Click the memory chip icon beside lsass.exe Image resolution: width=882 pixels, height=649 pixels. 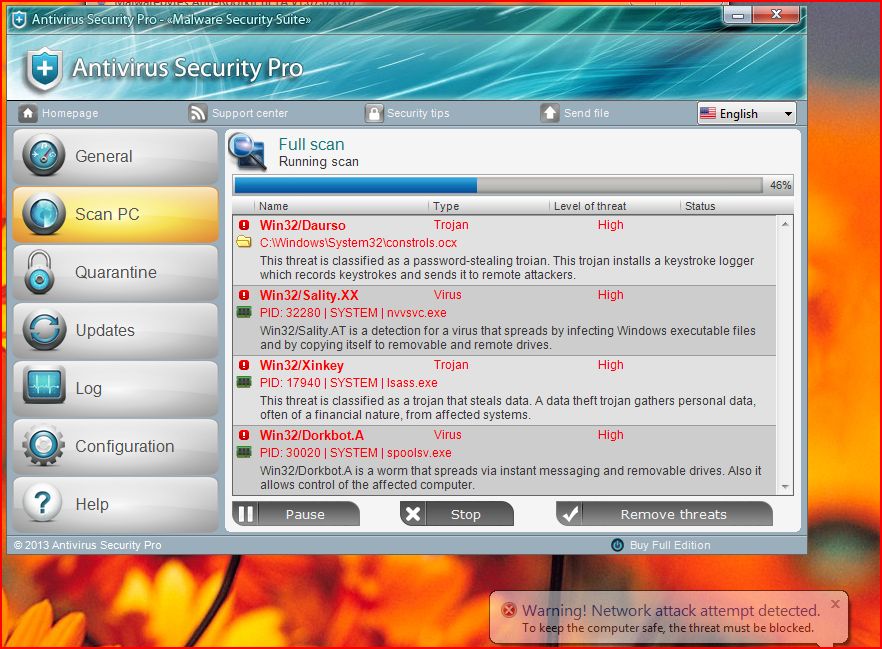[x=244, y=382]
